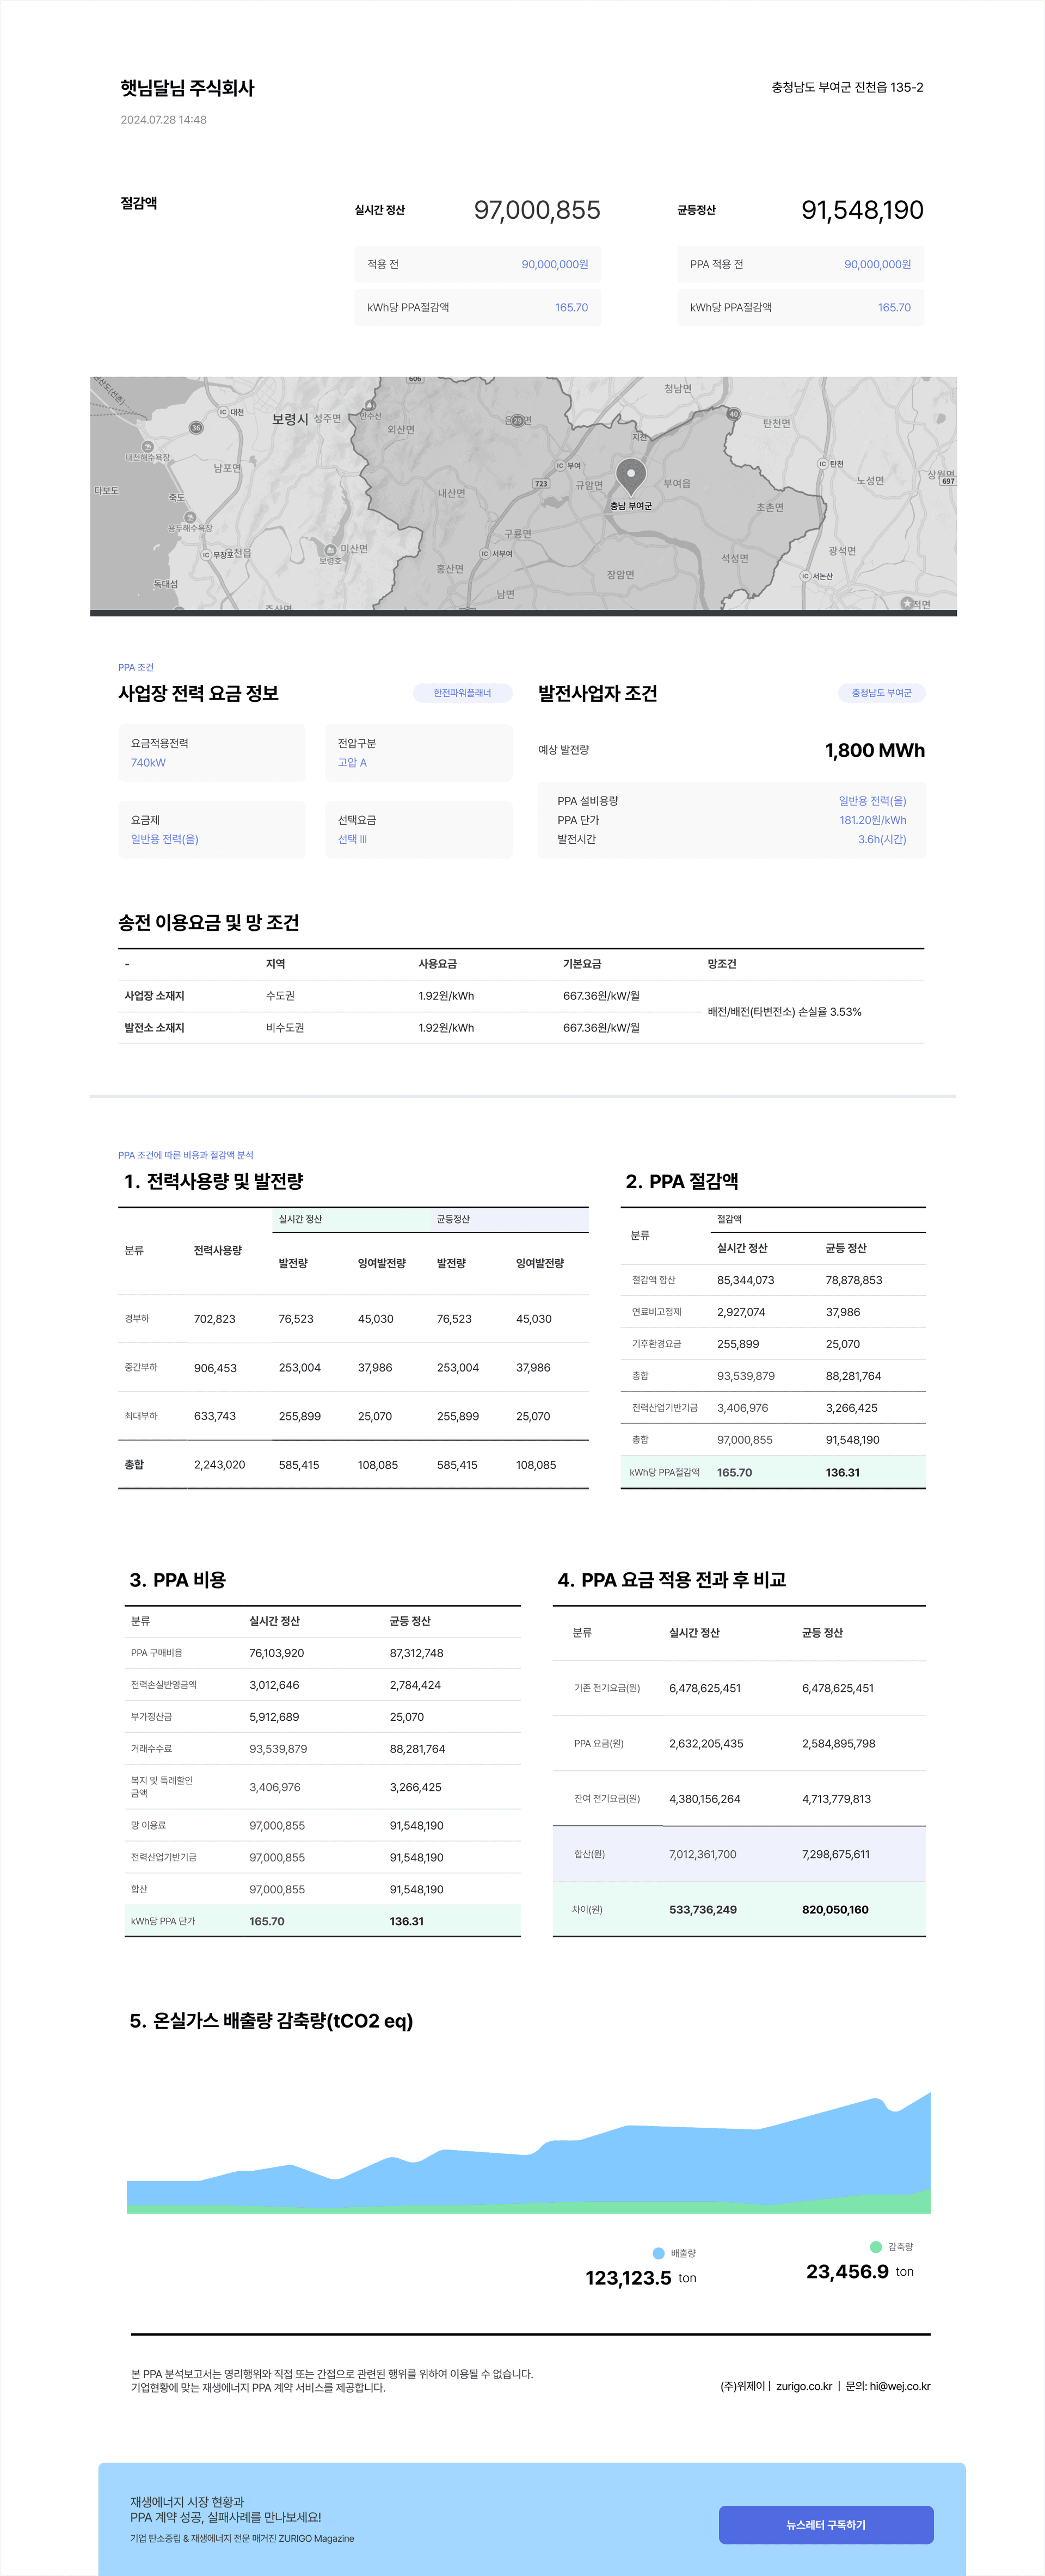This screenshot has height=2576, width=1045.
Task: Click the 차이 value 820,050,160
Action: (835, 1910)
